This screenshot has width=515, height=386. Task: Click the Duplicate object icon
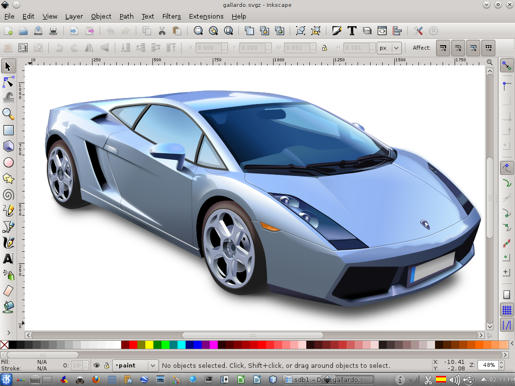[x=249, y=31]
